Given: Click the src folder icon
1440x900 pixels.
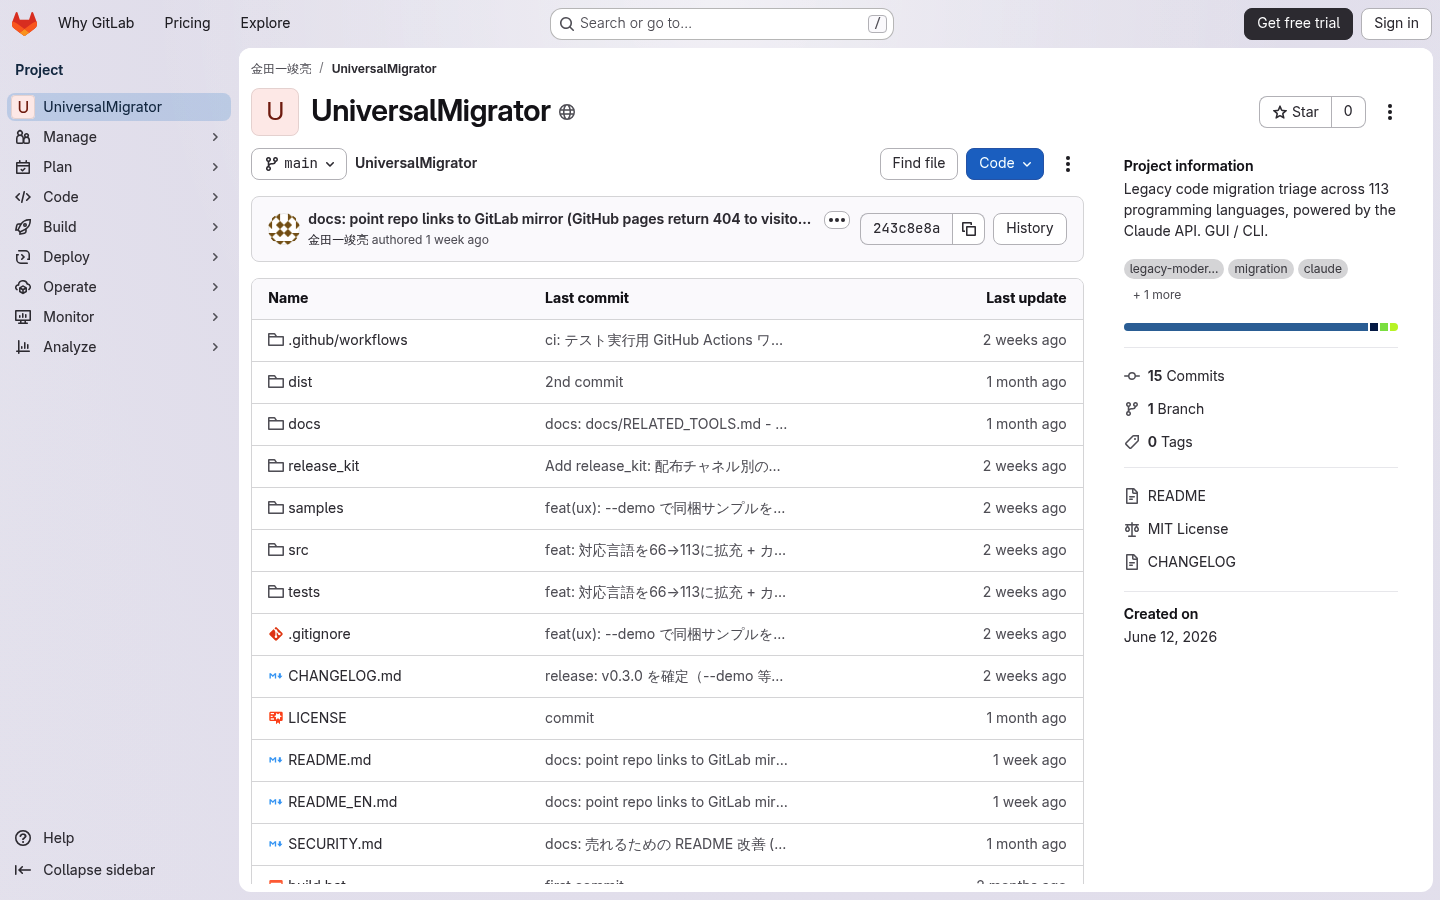Looking at the screenshot, I should 276,550.
